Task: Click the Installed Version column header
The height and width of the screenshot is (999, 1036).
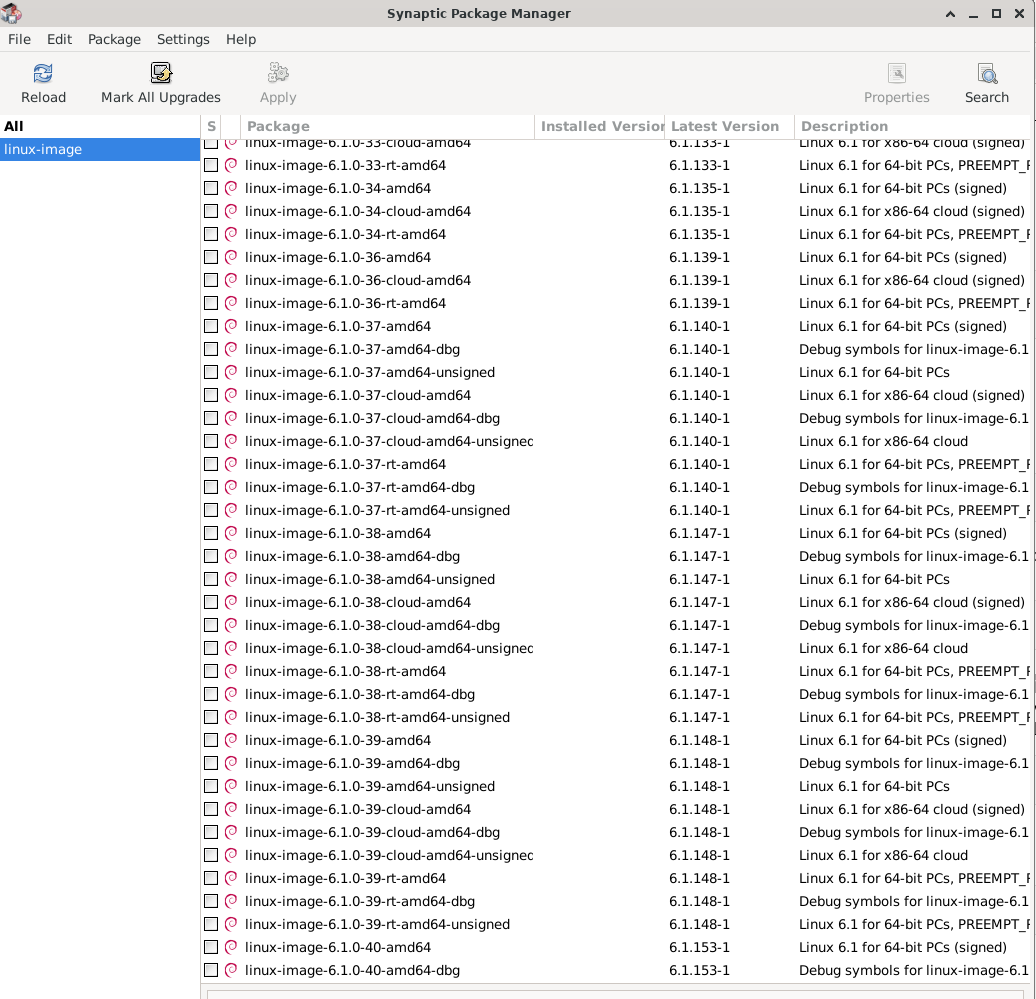Action: 600,126
